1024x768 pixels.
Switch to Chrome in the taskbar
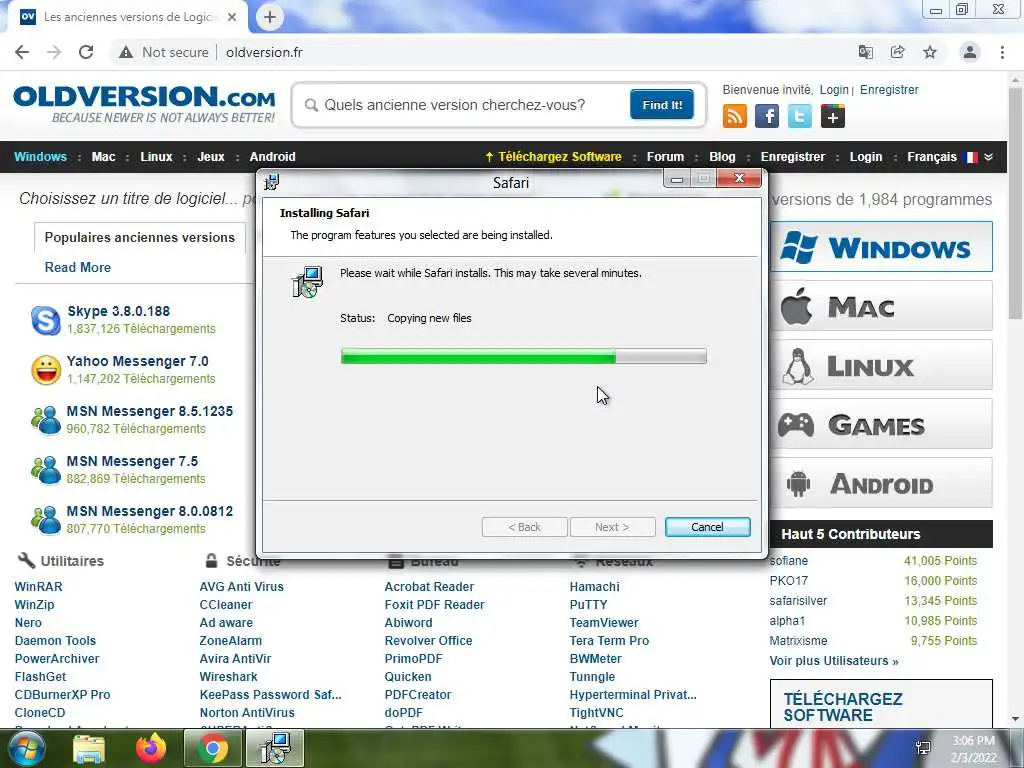(x=213, y=749)
